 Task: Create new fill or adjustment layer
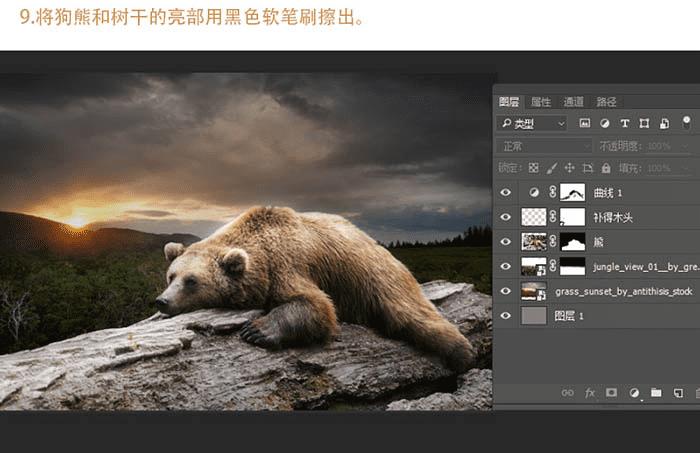click(x=634, y=393)
